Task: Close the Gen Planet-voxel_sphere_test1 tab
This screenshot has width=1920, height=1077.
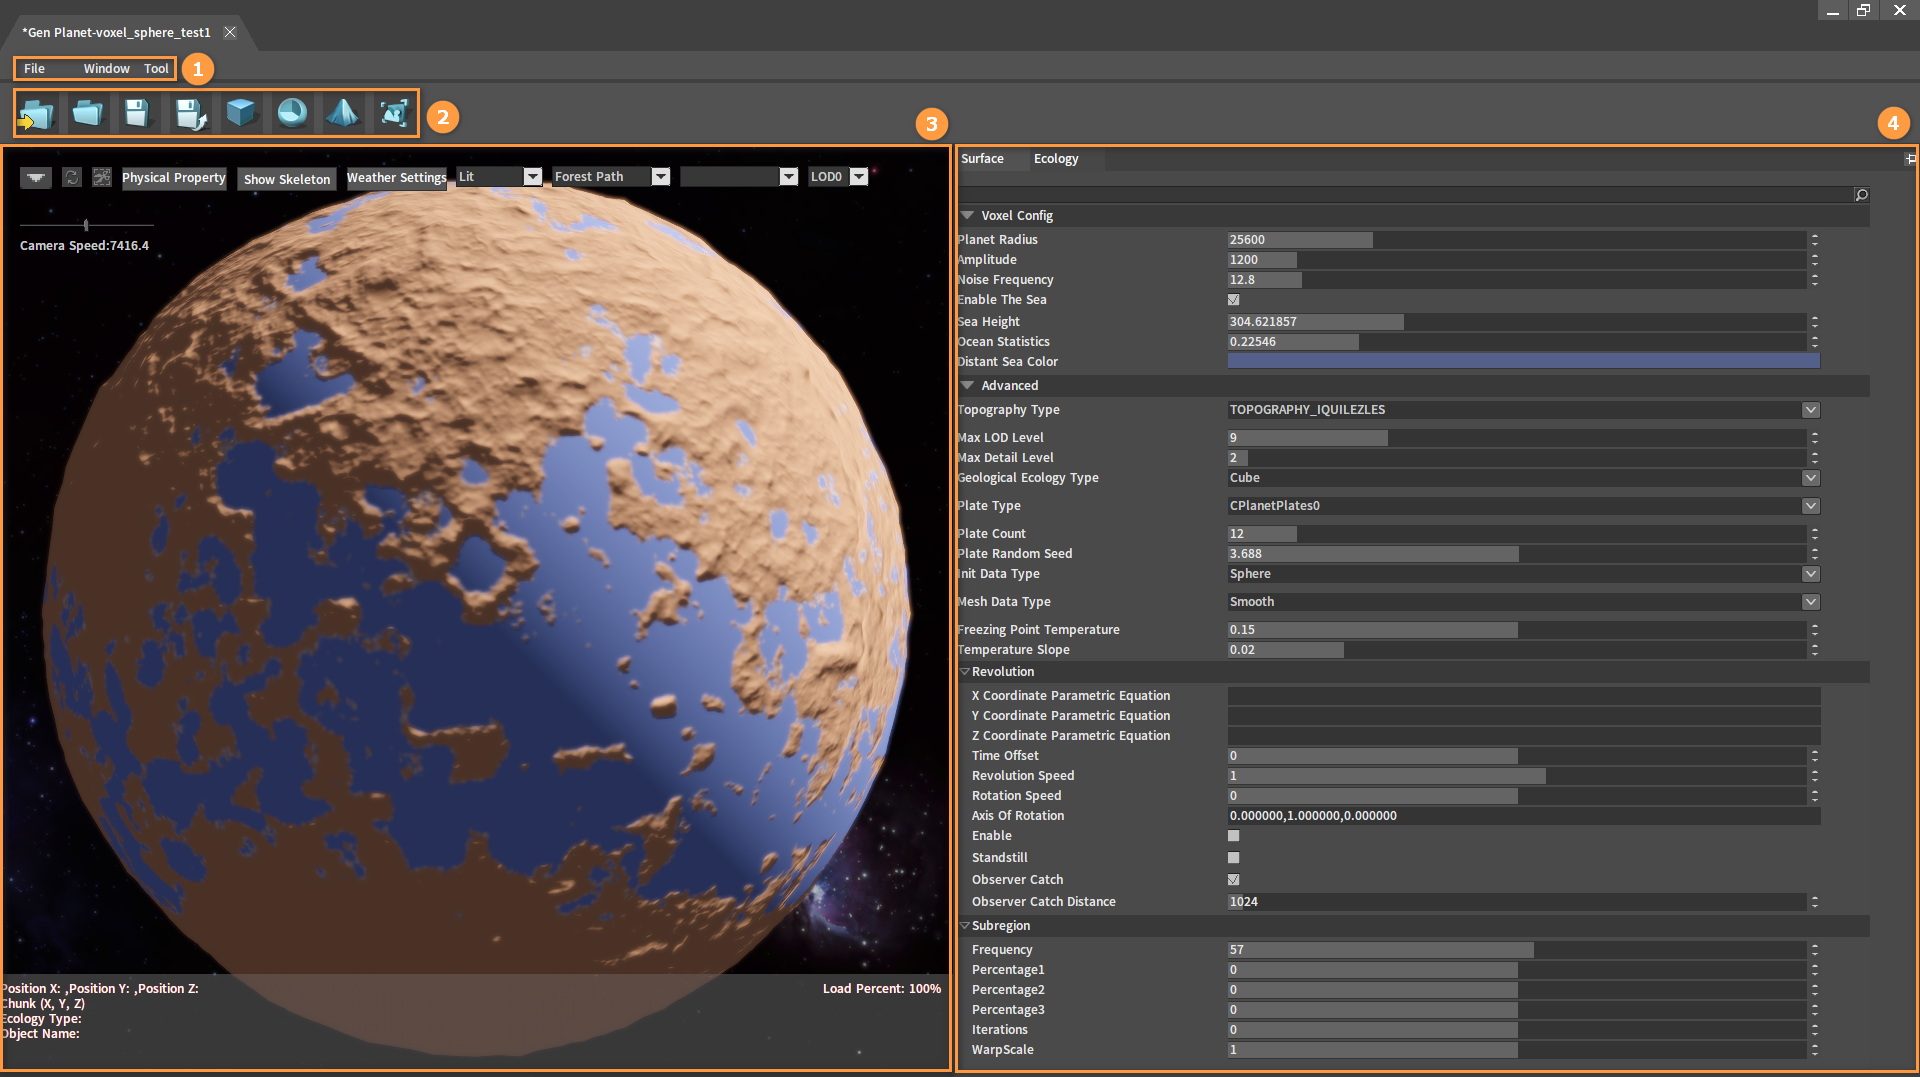Action: (x=230, y=32)
